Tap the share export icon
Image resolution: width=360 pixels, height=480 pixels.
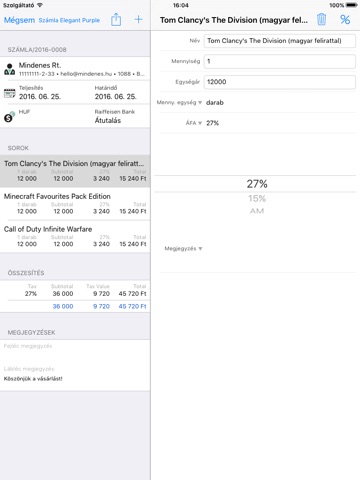pyautogui.click(x=116, y=20)
